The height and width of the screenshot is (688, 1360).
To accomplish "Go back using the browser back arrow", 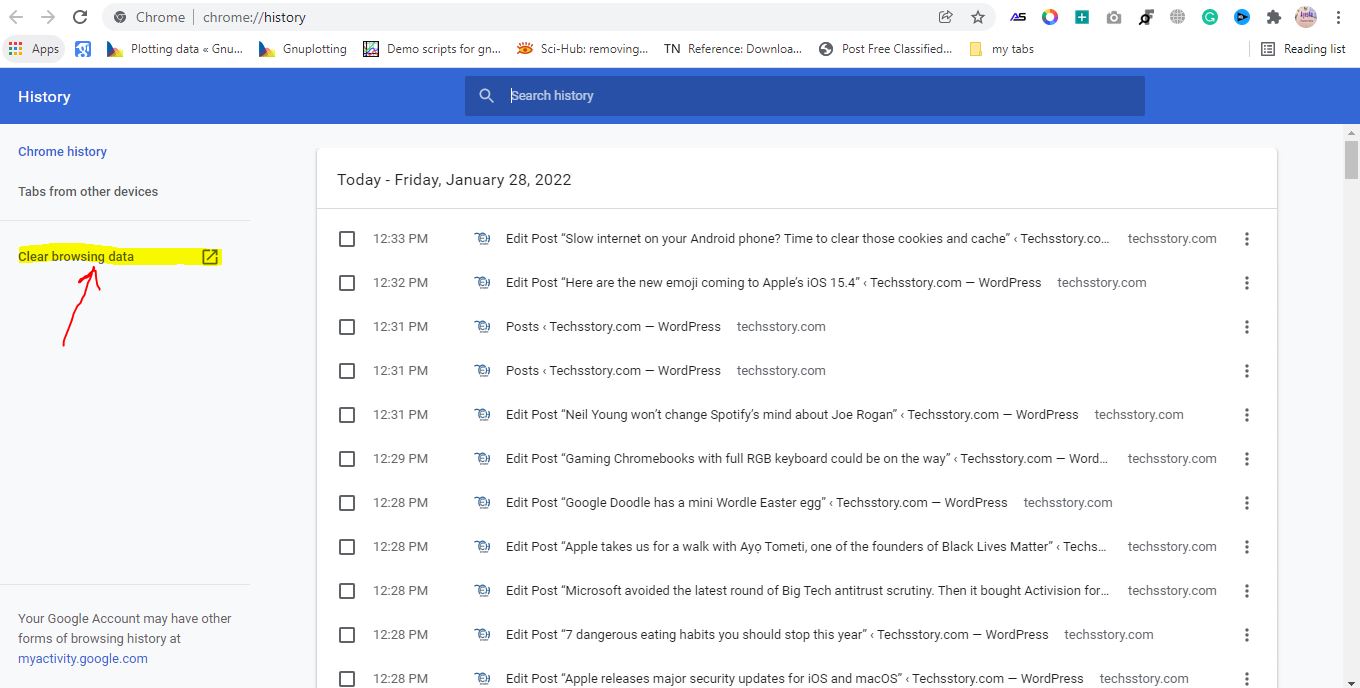I will (x=16, y=17).
